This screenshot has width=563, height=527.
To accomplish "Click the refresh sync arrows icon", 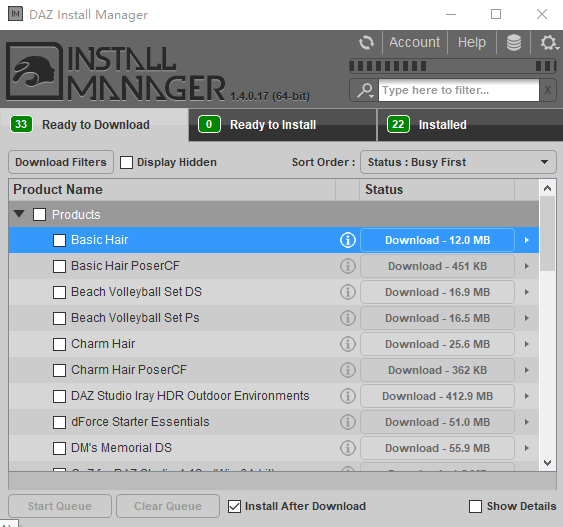I will pos(366,43).
